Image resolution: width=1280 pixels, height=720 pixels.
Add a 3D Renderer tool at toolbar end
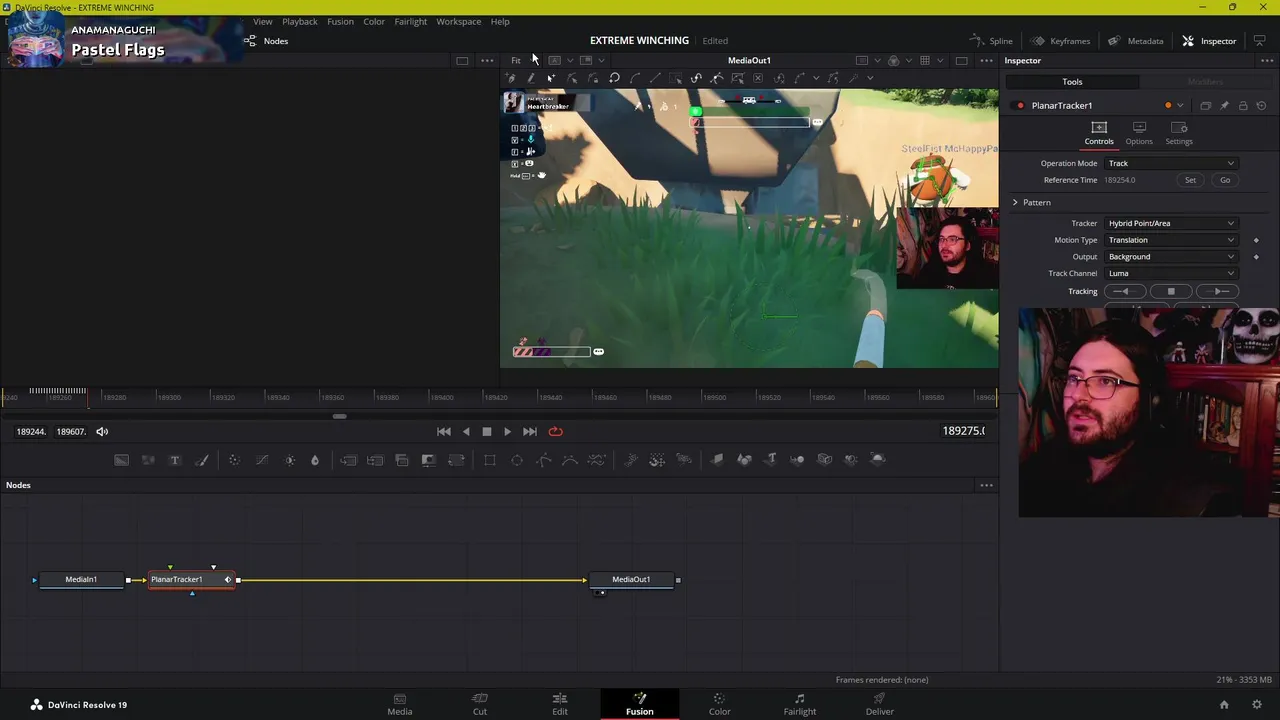[878, 460]
